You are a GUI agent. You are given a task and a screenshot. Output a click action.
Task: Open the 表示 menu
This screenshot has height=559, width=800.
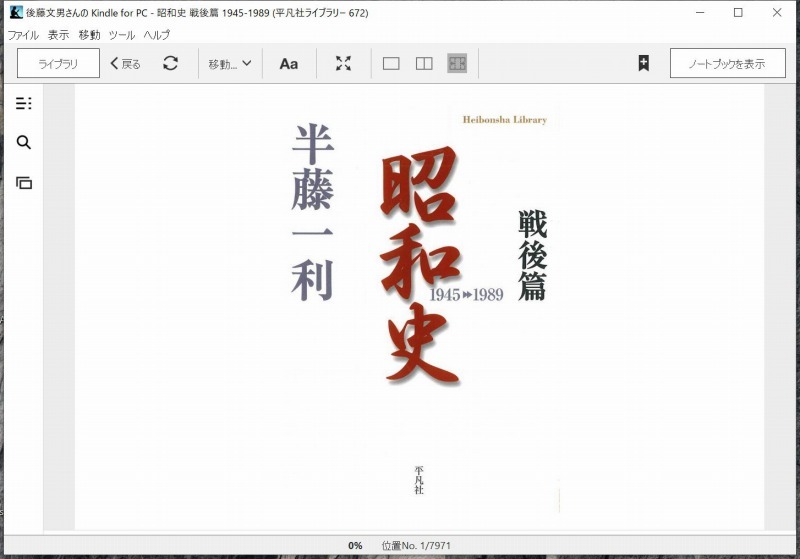pos(59,35)
